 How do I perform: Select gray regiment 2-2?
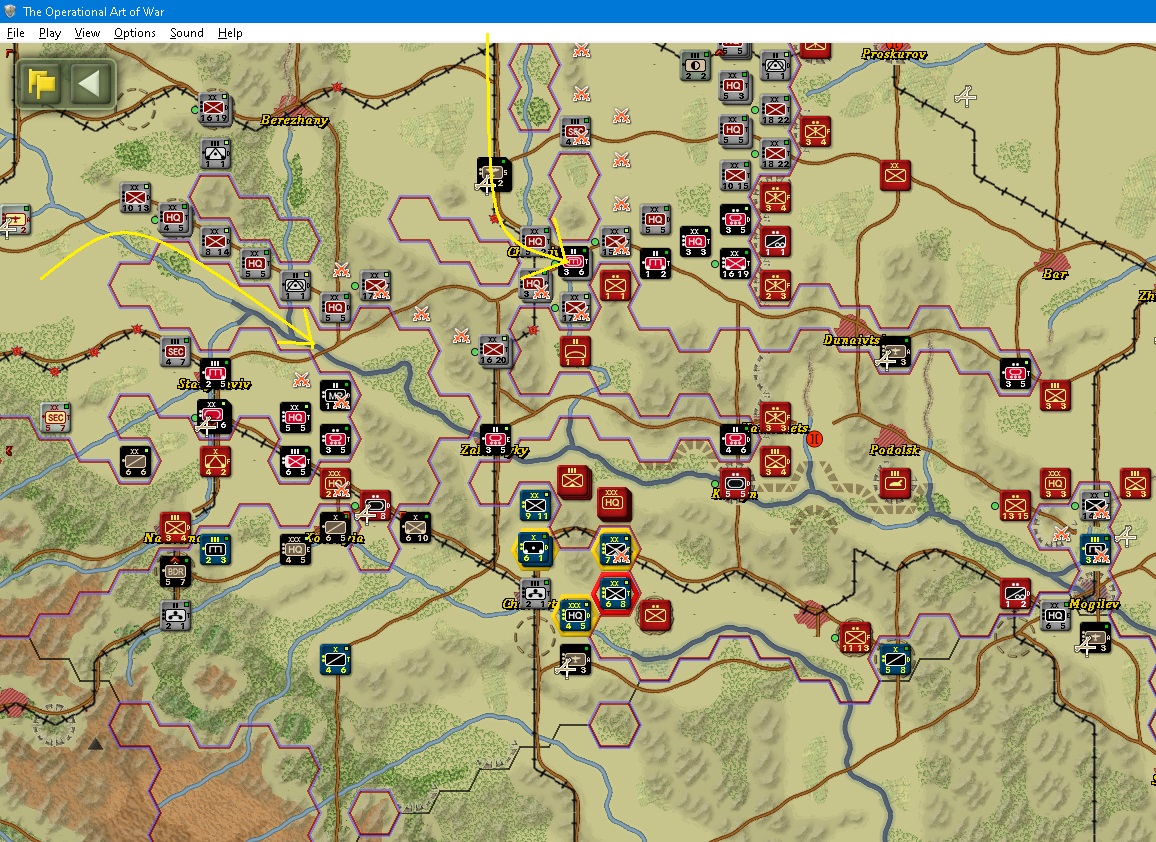coord(695,66)
